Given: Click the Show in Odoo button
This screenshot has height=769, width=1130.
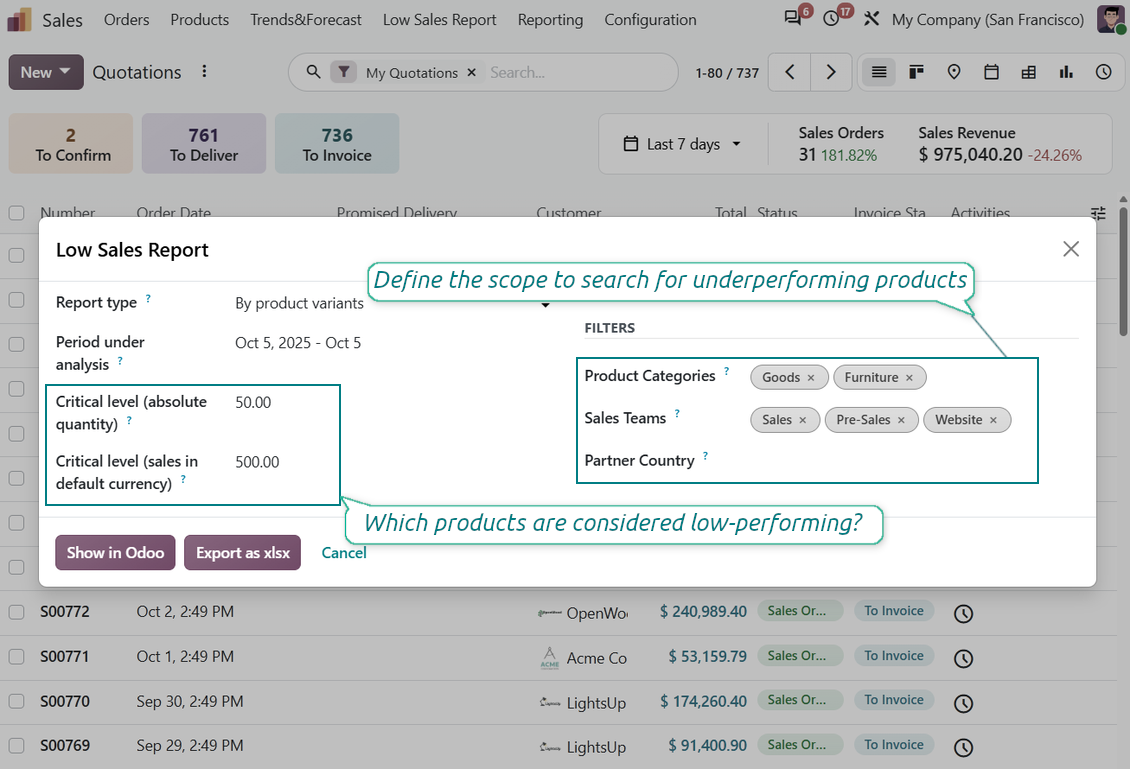Looking at the screenshot, I should (115, 553).
